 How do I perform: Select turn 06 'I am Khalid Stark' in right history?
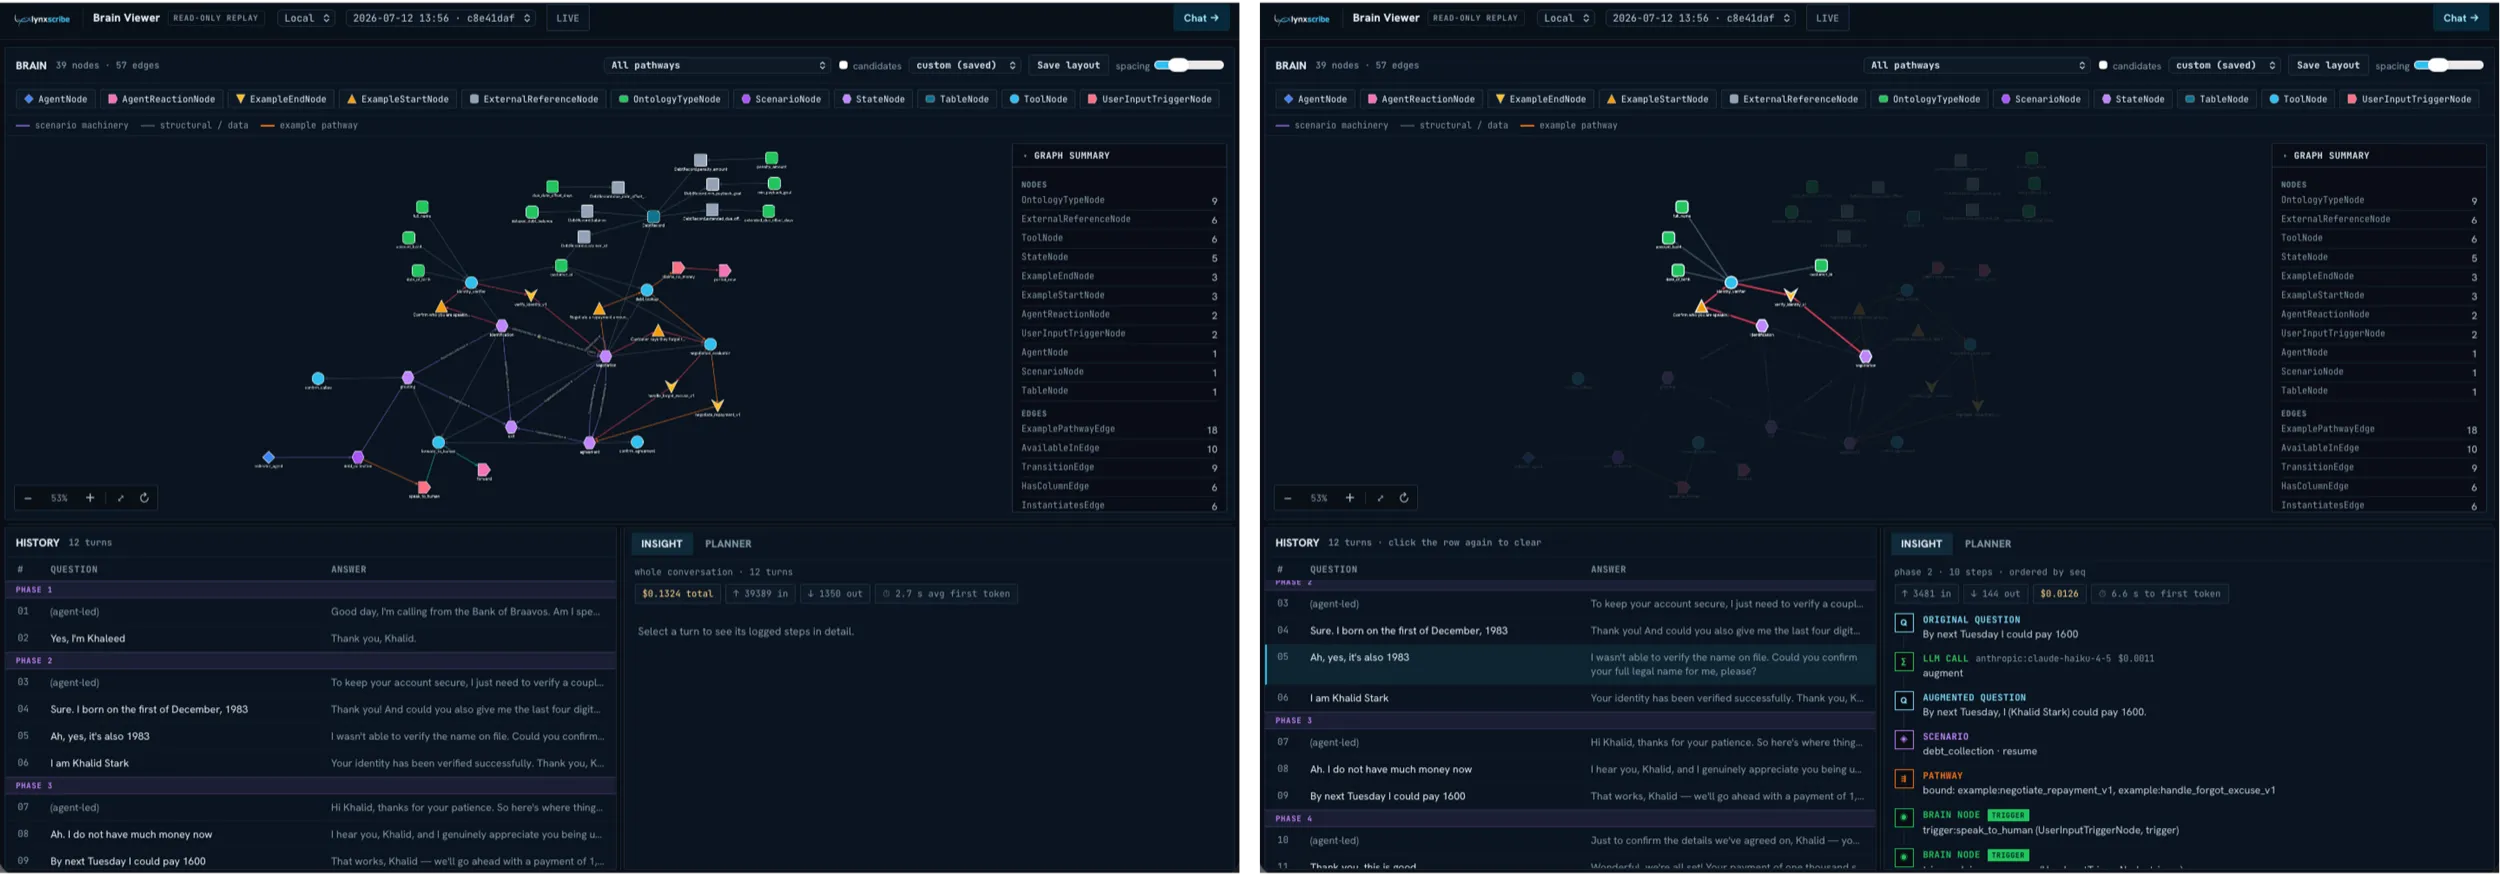tap(1571, 698)
